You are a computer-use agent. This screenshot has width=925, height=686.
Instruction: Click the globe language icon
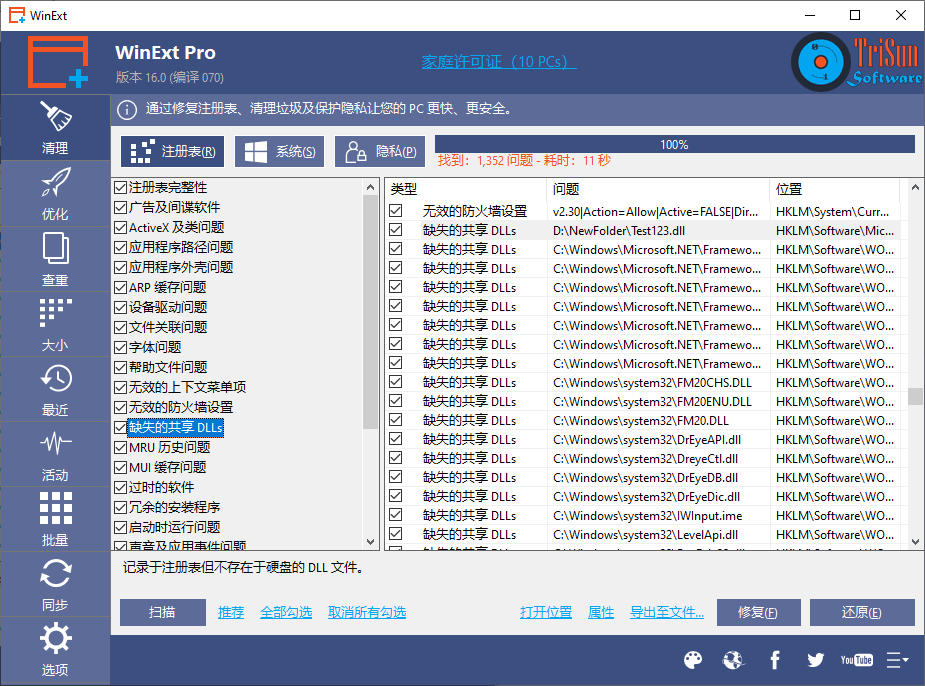tap(733, 660)
